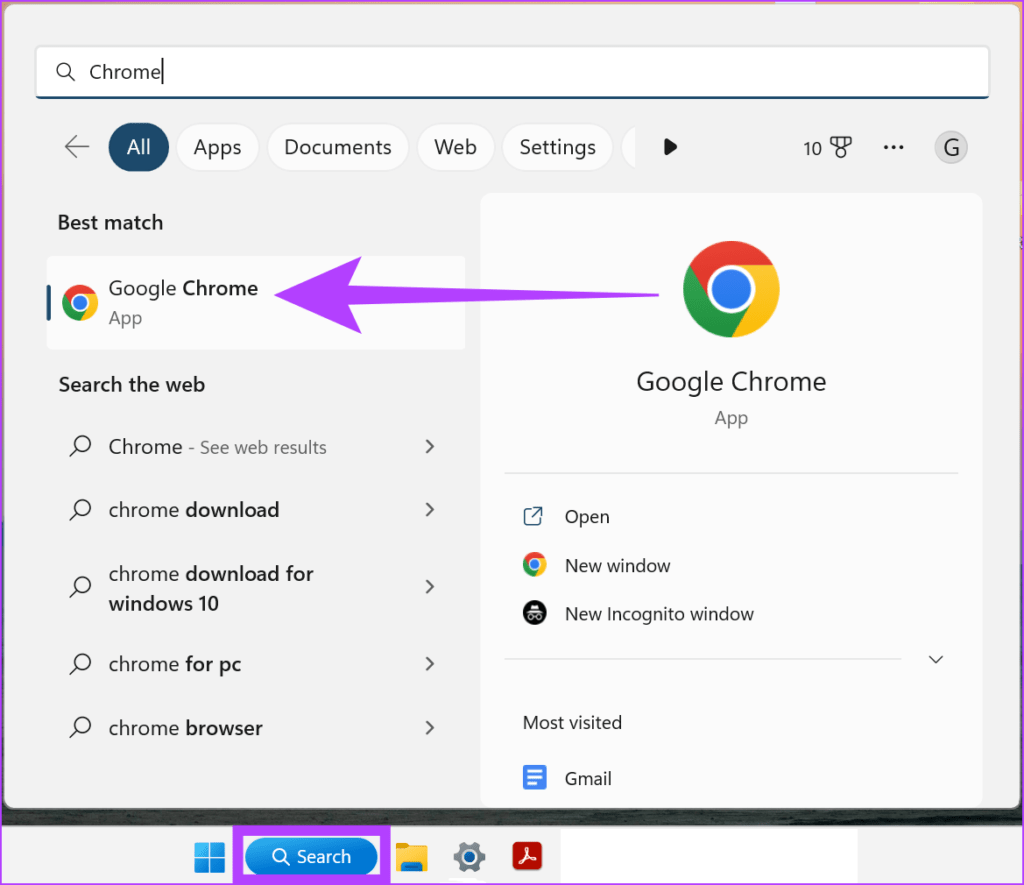Viewport: 1024px width, 885px height.
Task: Open the ellipsis options menu
Action: (893, 147)
